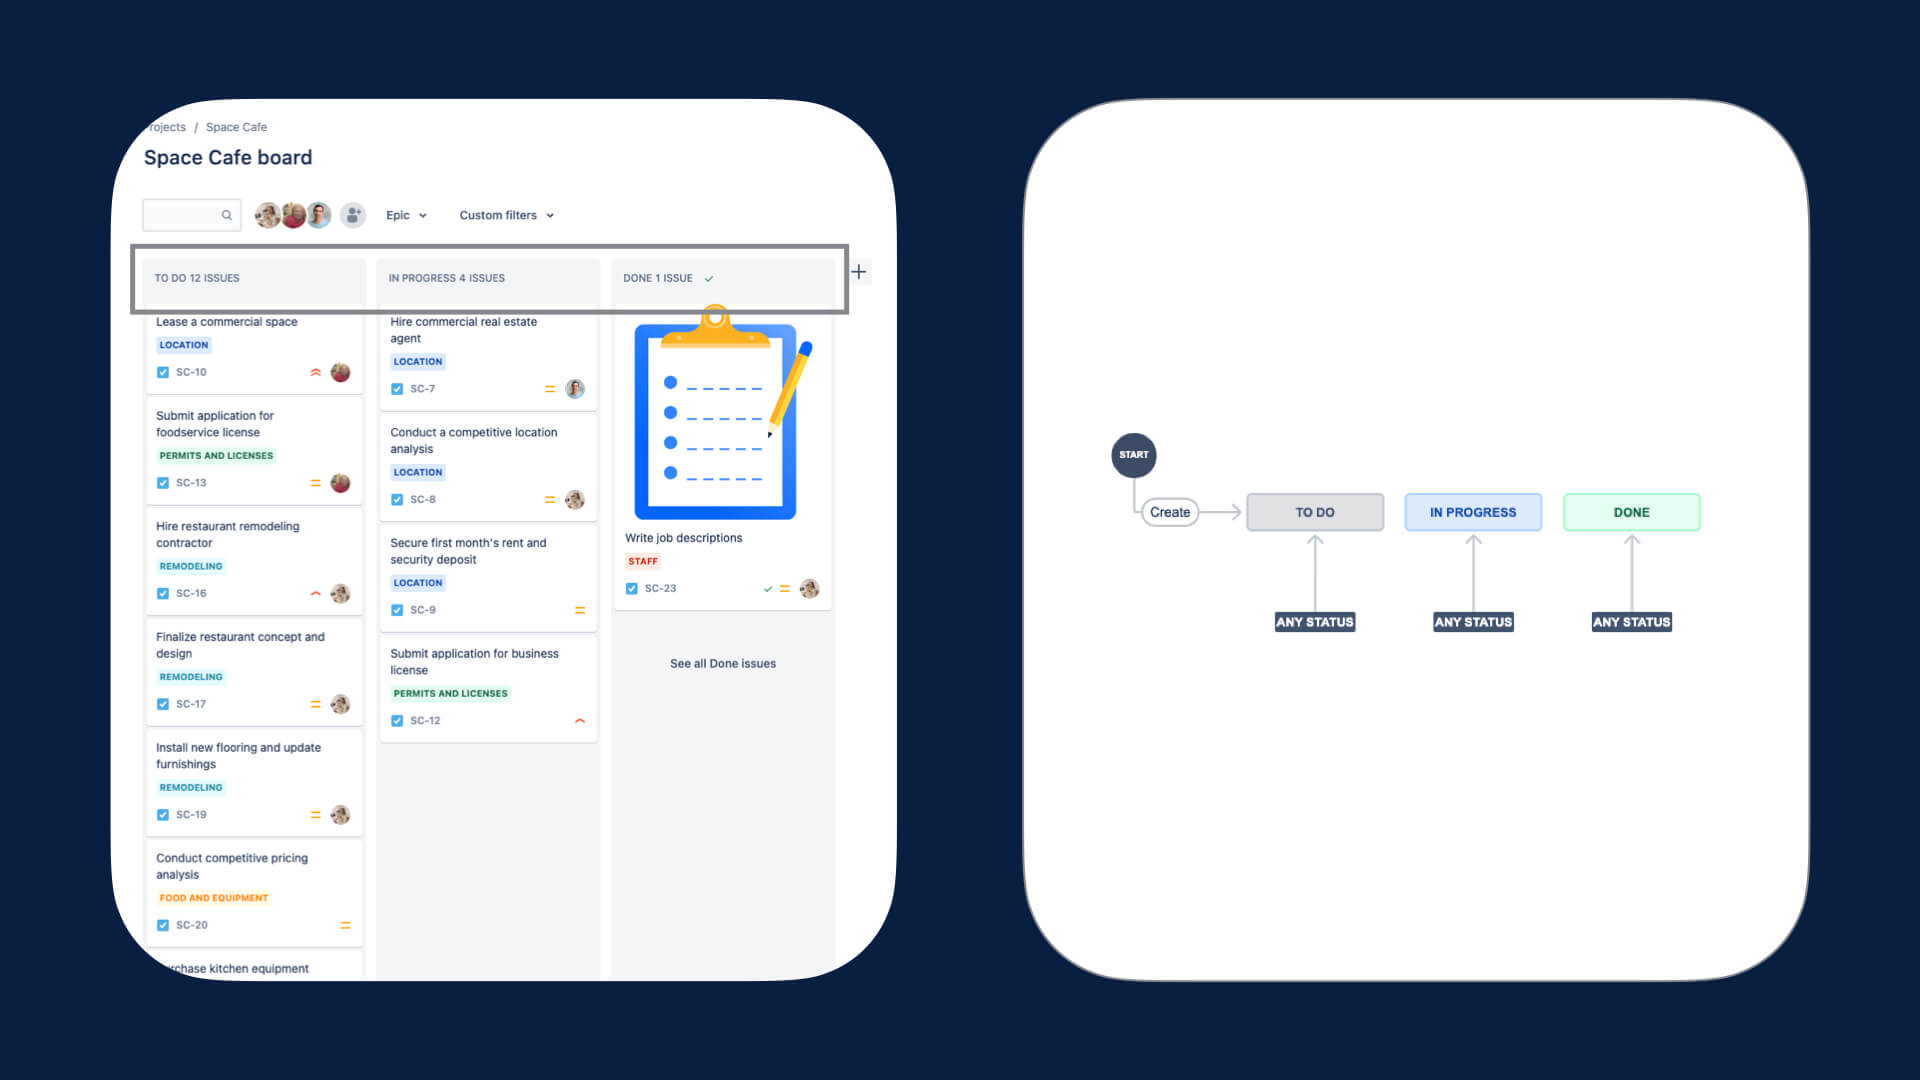
Task: Click the add new column plus icon
Action: [858, 273]
